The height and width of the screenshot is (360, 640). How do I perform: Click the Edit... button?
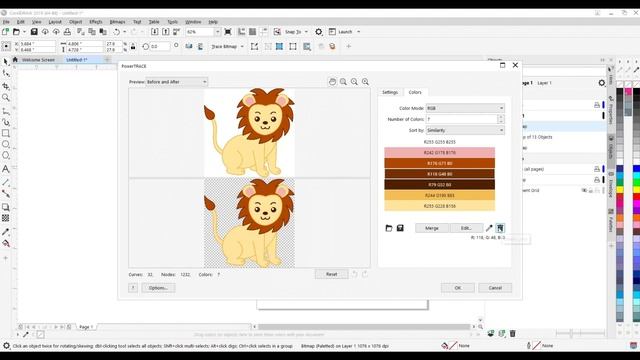466,228
